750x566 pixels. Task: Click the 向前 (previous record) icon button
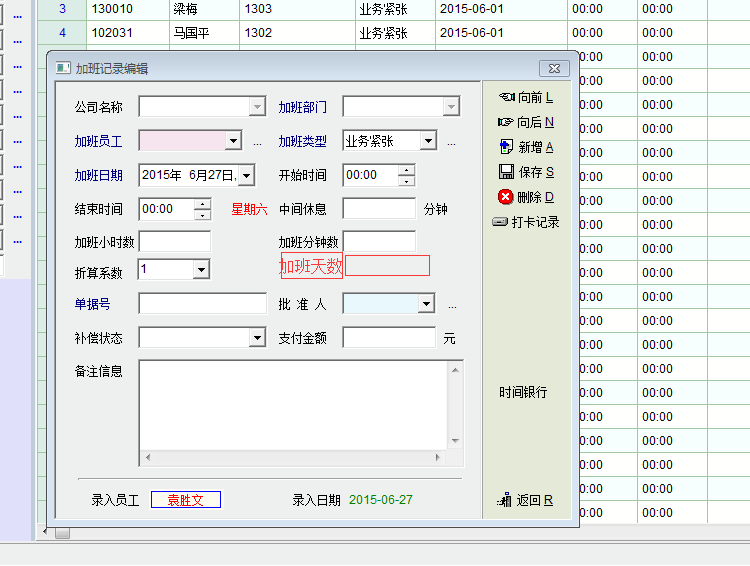(x=525, y=97)
